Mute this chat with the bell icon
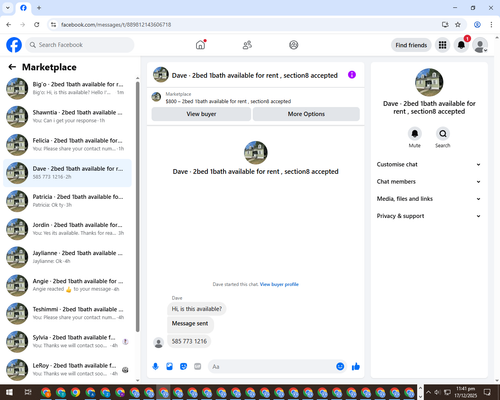 [415, 134]
